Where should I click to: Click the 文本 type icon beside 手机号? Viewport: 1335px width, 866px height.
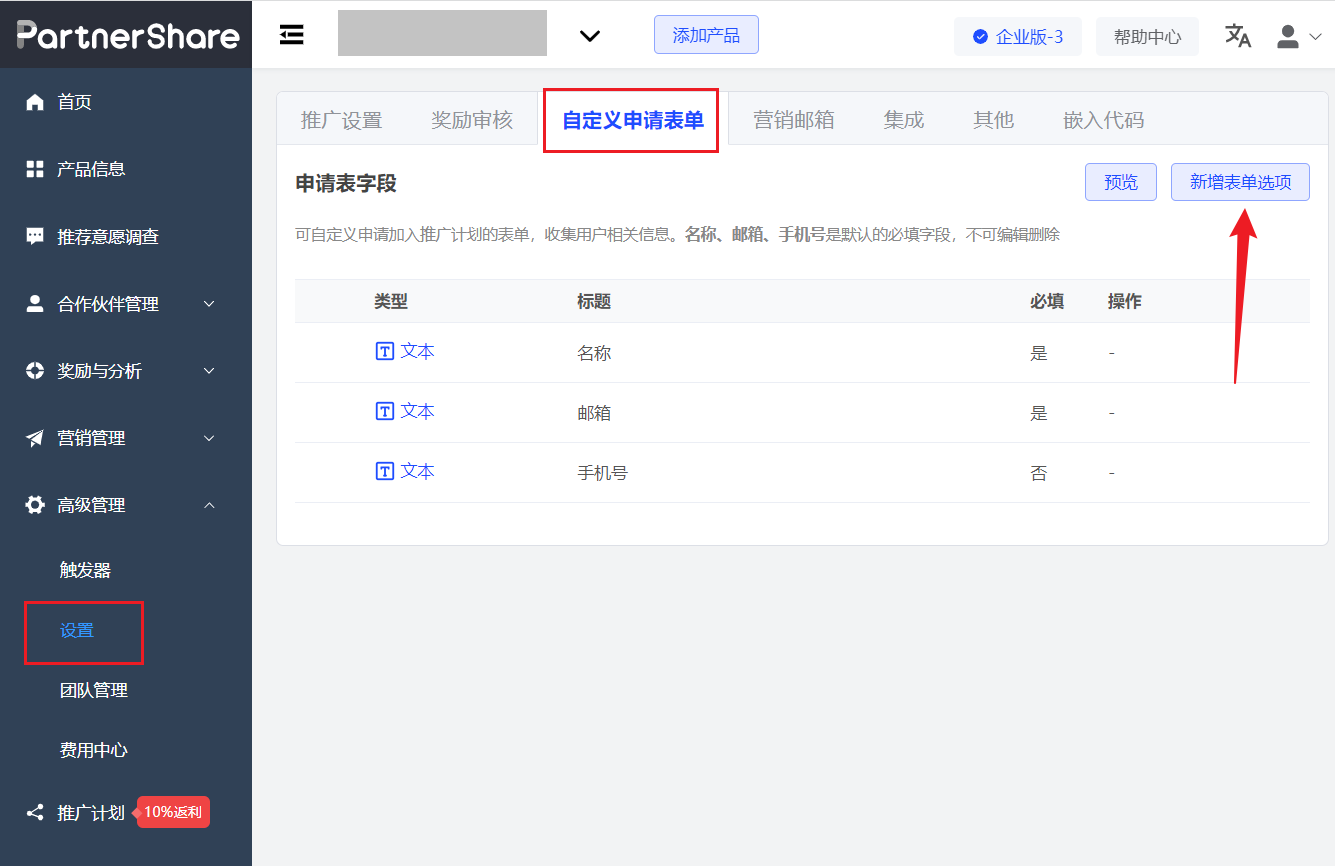pyautogui.click(x=385, y=470)
